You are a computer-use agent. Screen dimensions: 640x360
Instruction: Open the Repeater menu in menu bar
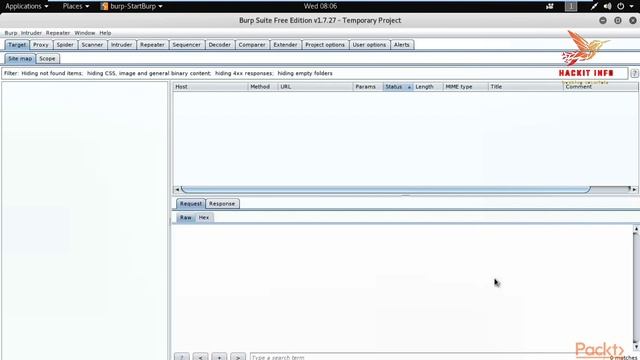(x=58, y=33)
